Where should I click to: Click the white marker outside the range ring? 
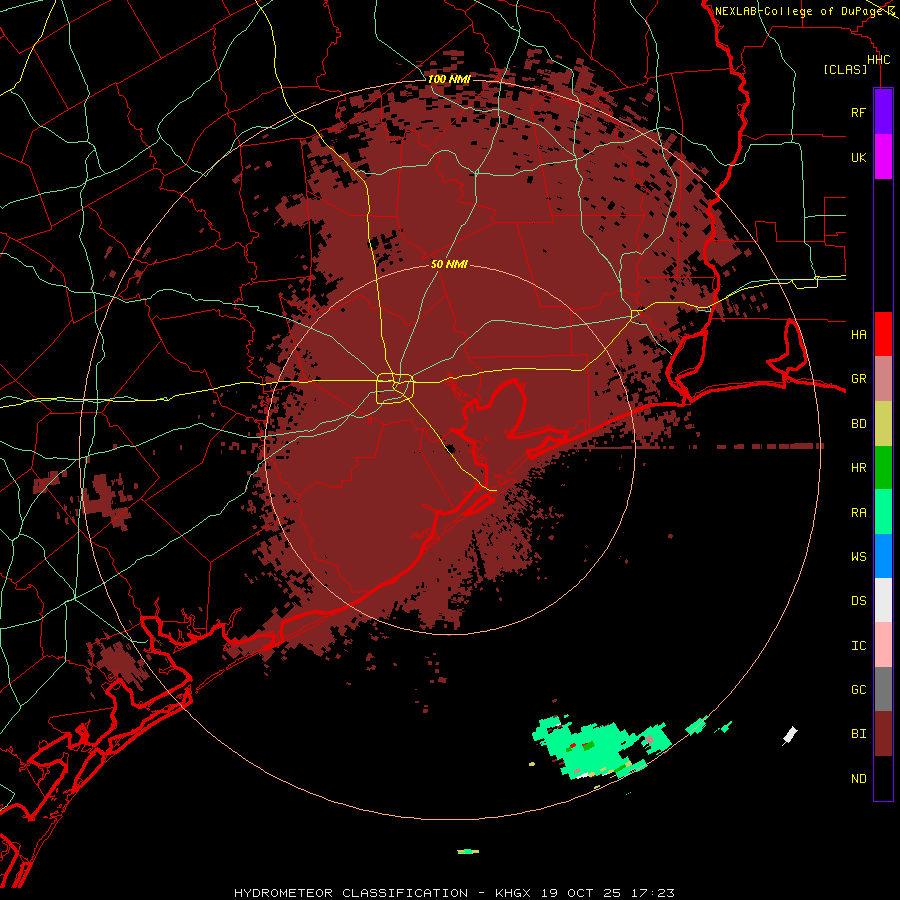[x=790, y=736]
